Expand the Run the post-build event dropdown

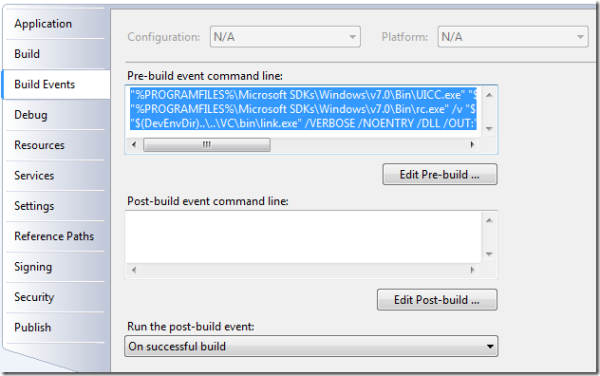coord(311,346)
